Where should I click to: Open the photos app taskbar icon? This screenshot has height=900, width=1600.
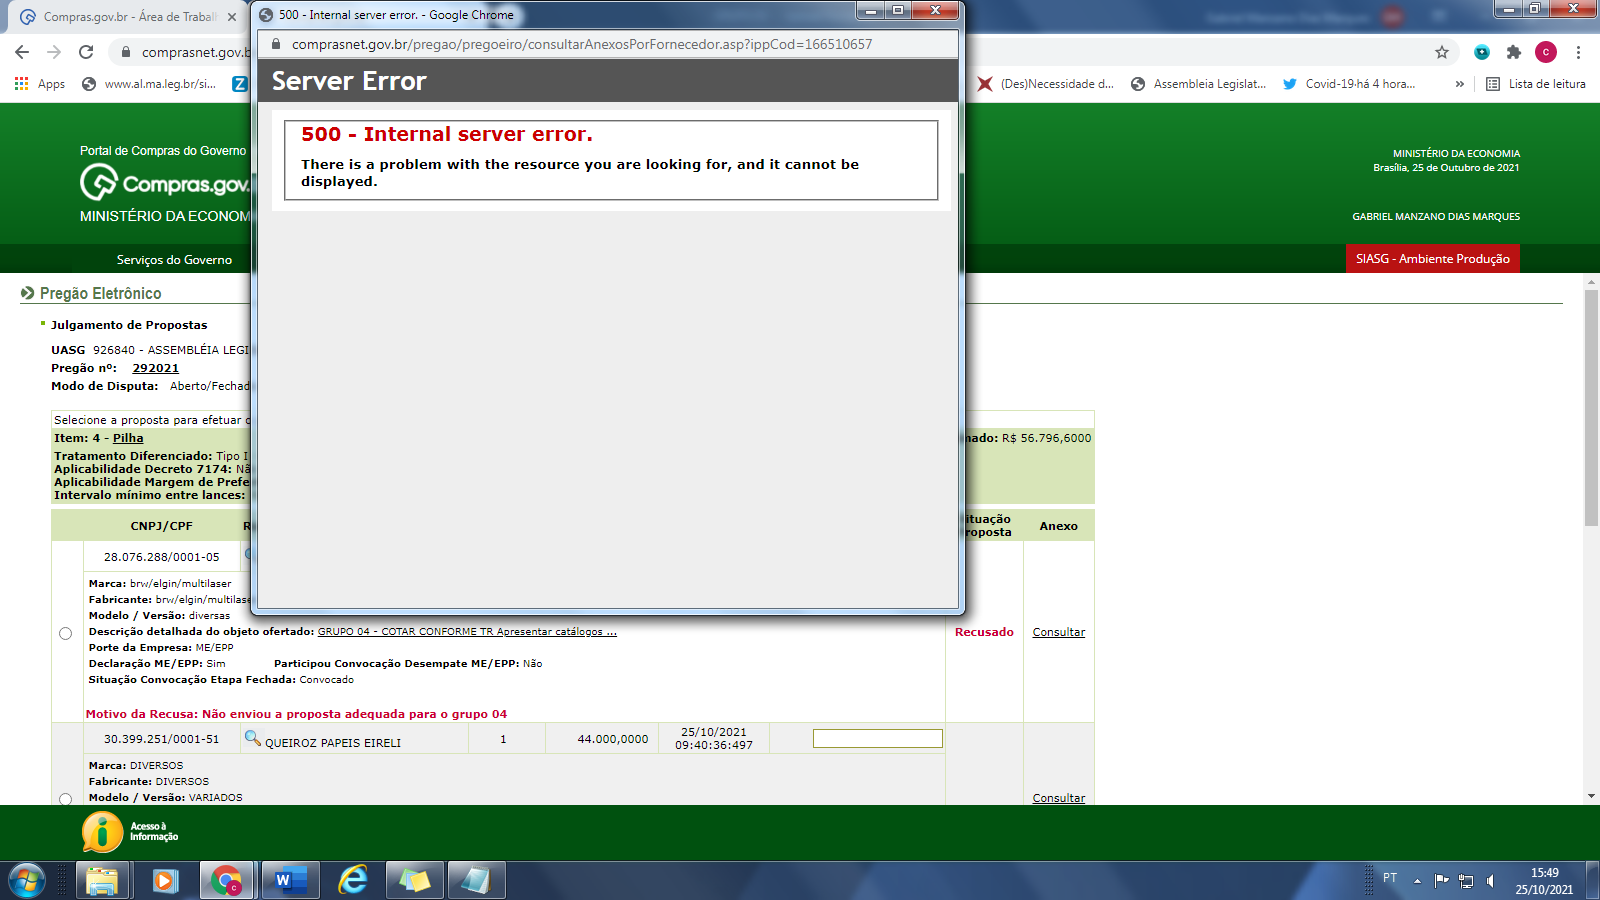414,881
